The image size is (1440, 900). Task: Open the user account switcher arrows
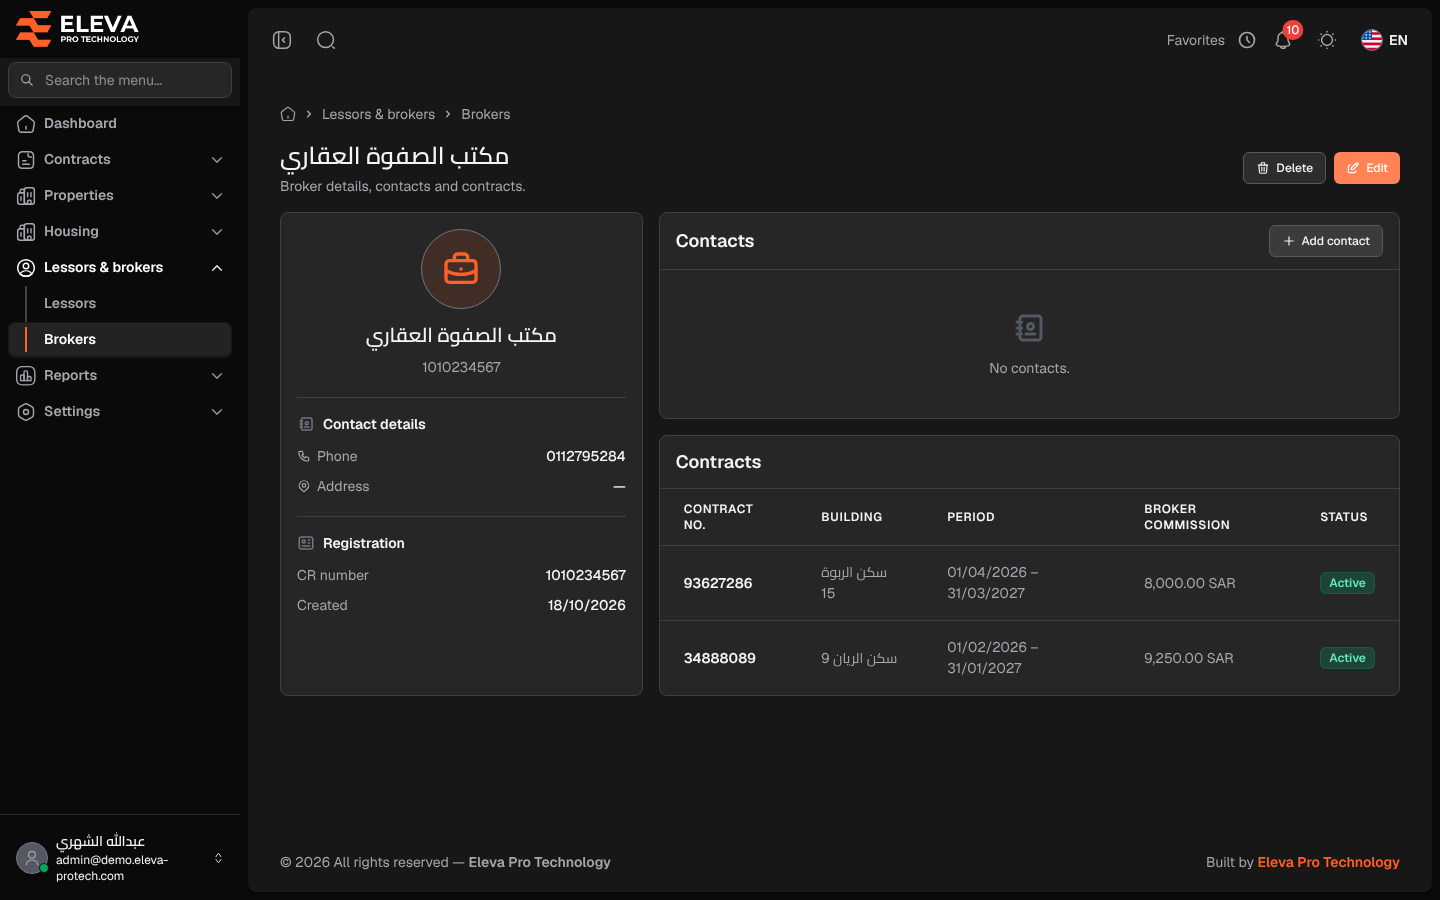pos(218,858)
